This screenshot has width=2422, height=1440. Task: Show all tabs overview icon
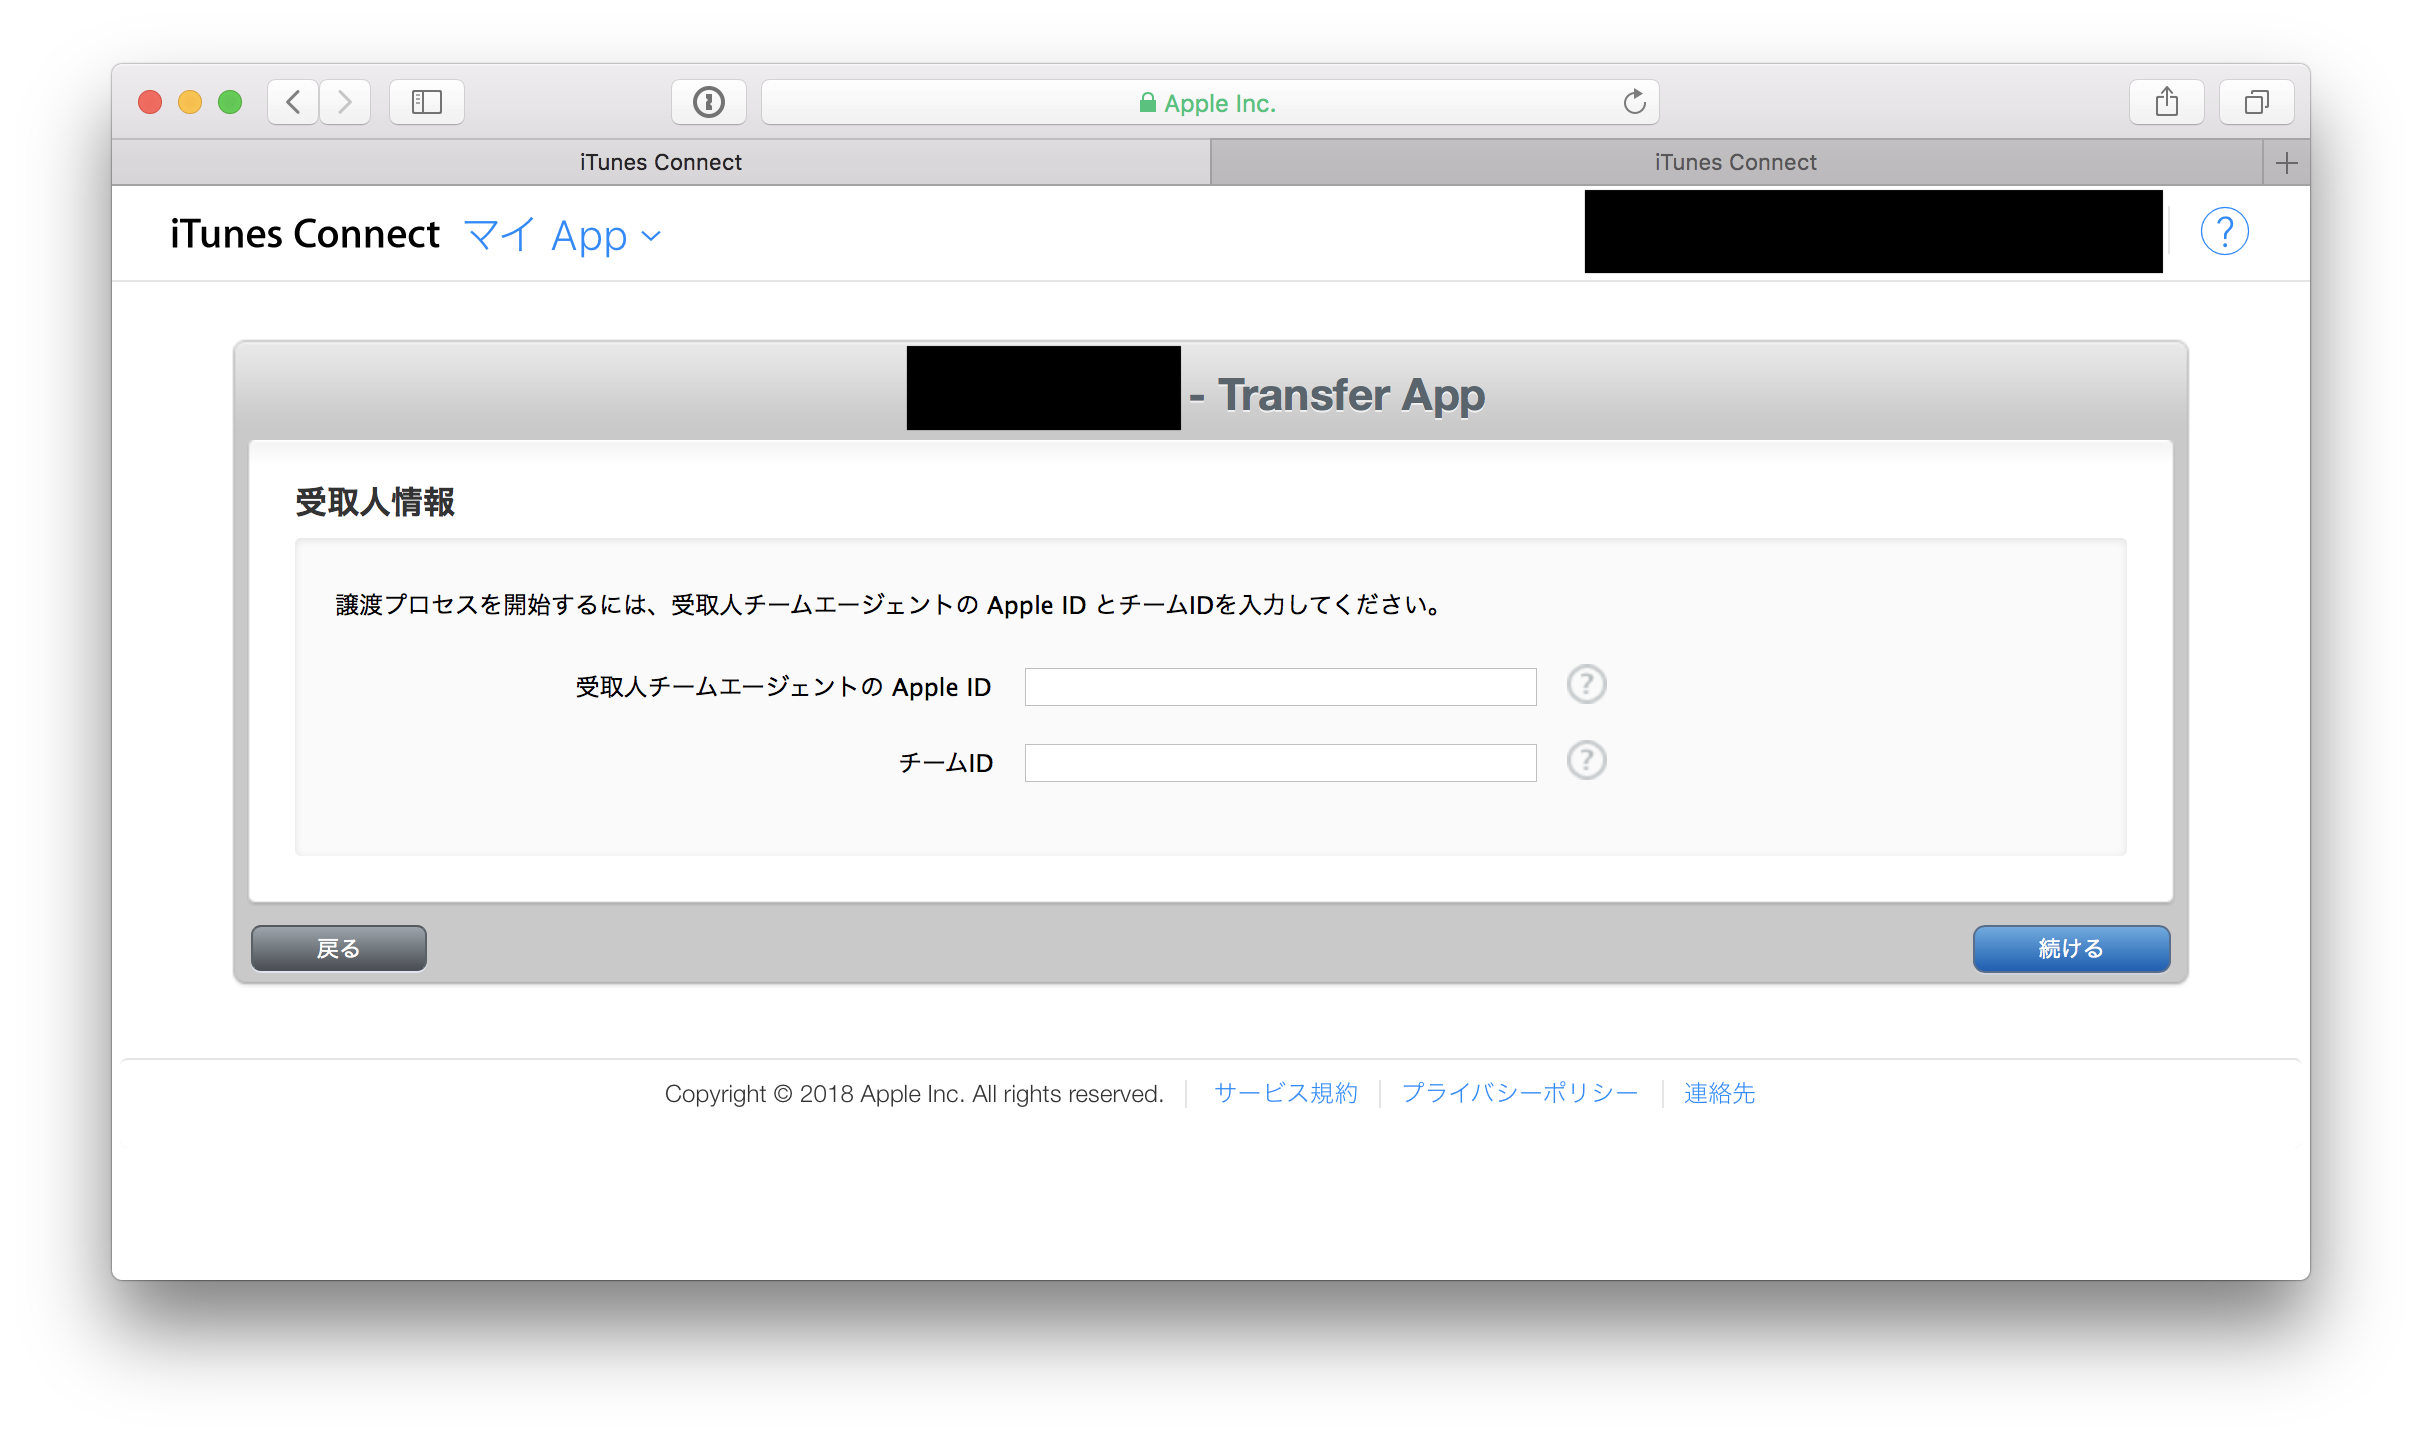click(2256, 102)
